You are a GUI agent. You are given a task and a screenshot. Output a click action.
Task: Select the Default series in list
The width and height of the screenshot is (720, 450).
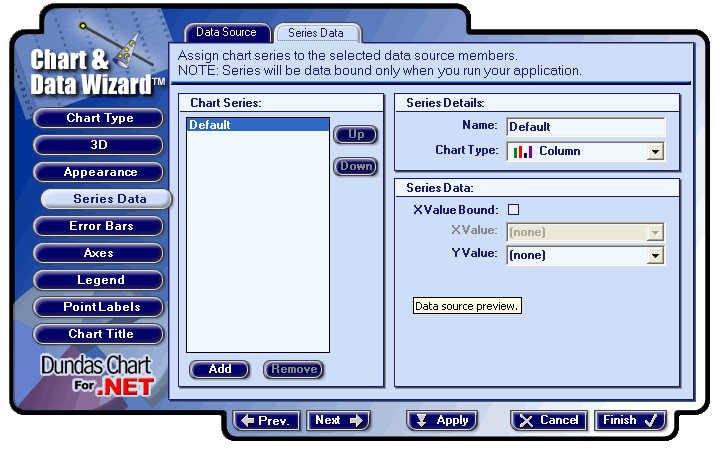click(x=258, y=125)
